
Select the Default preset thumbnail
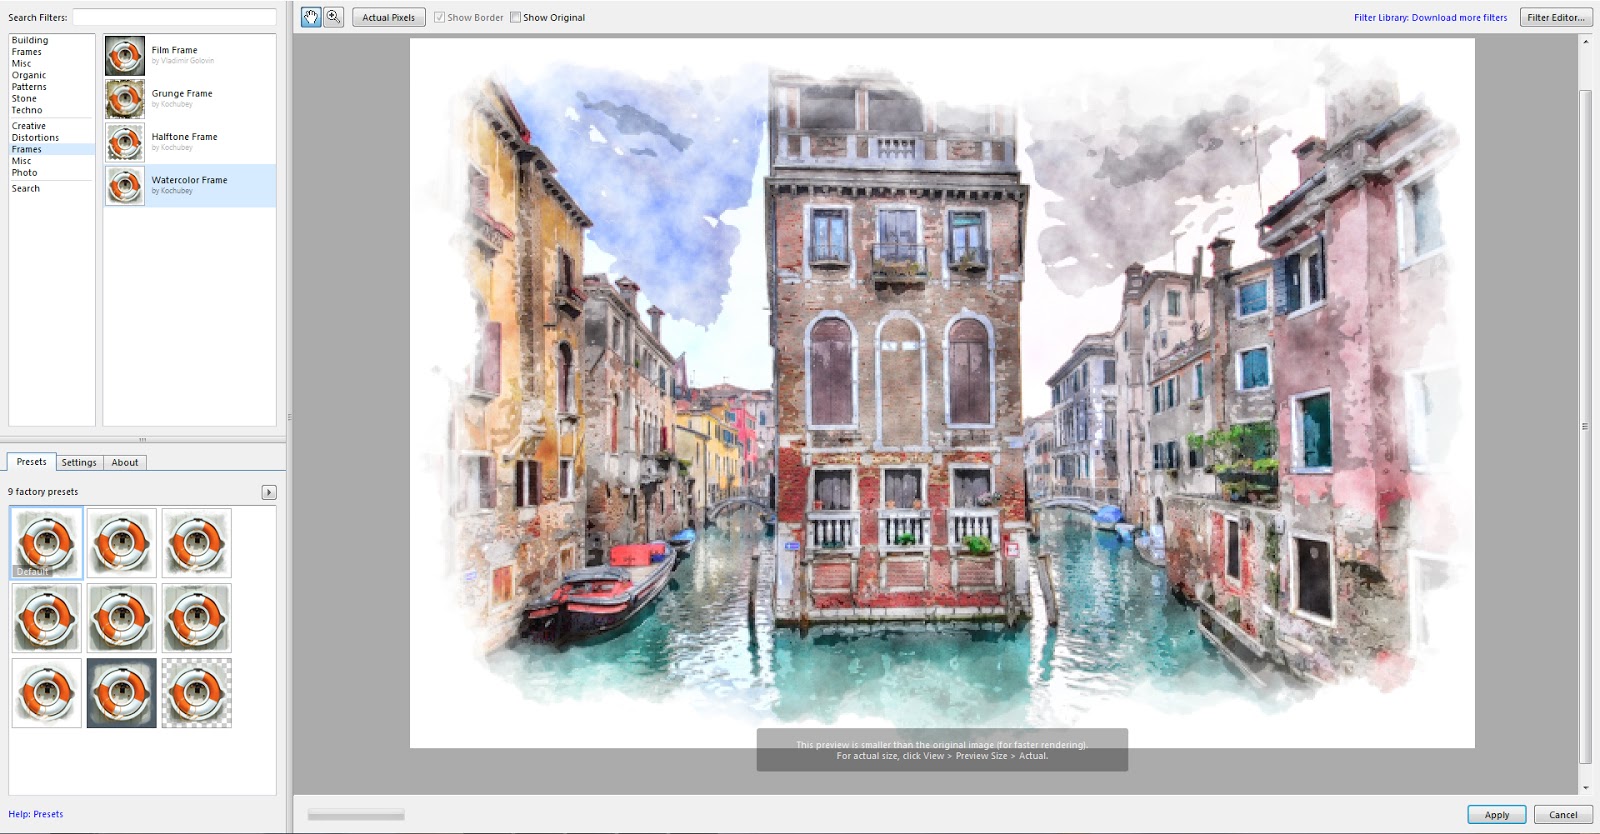[x=47, y=543]
